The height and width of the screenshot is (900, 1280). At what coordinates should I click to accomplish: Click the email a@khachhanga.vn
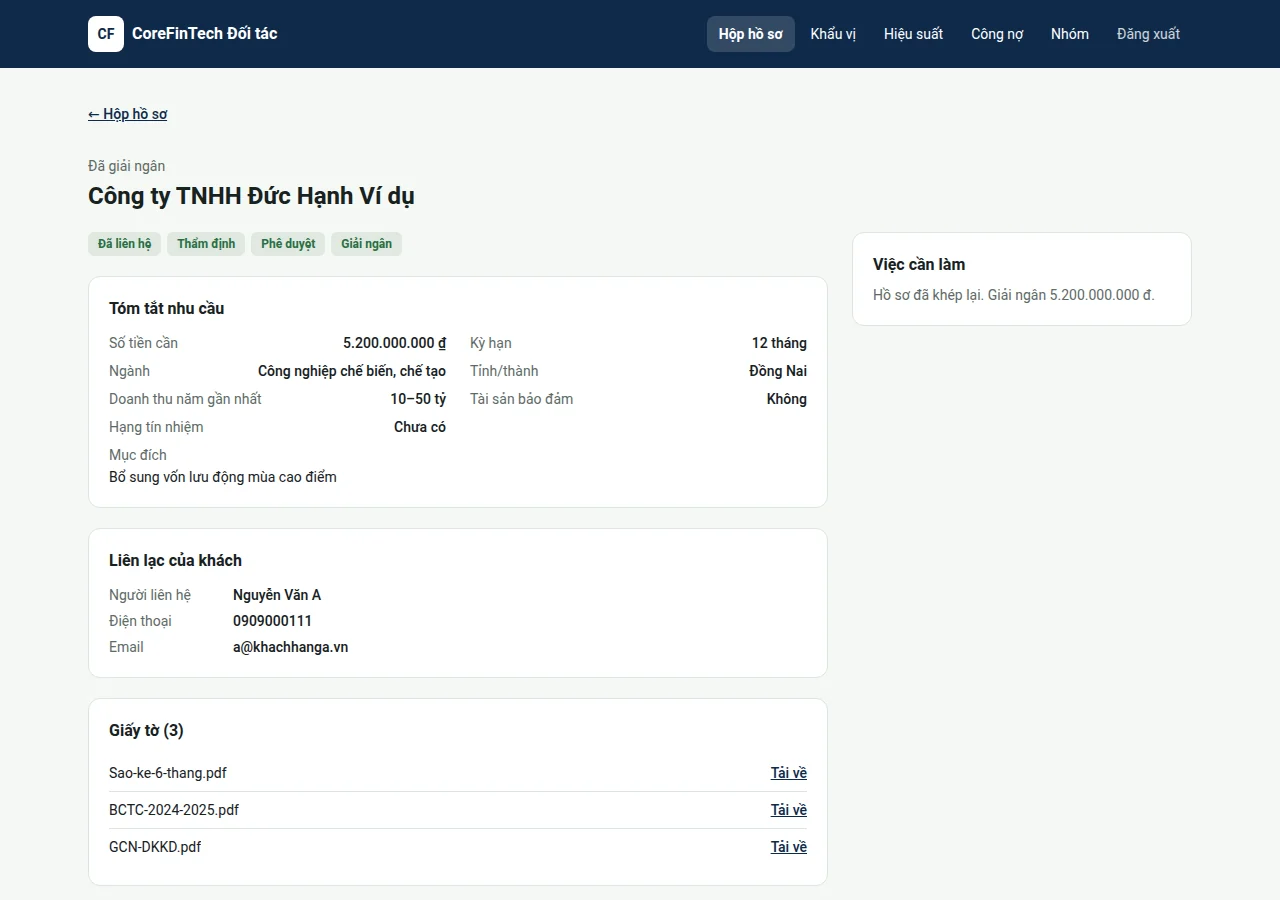290,647
